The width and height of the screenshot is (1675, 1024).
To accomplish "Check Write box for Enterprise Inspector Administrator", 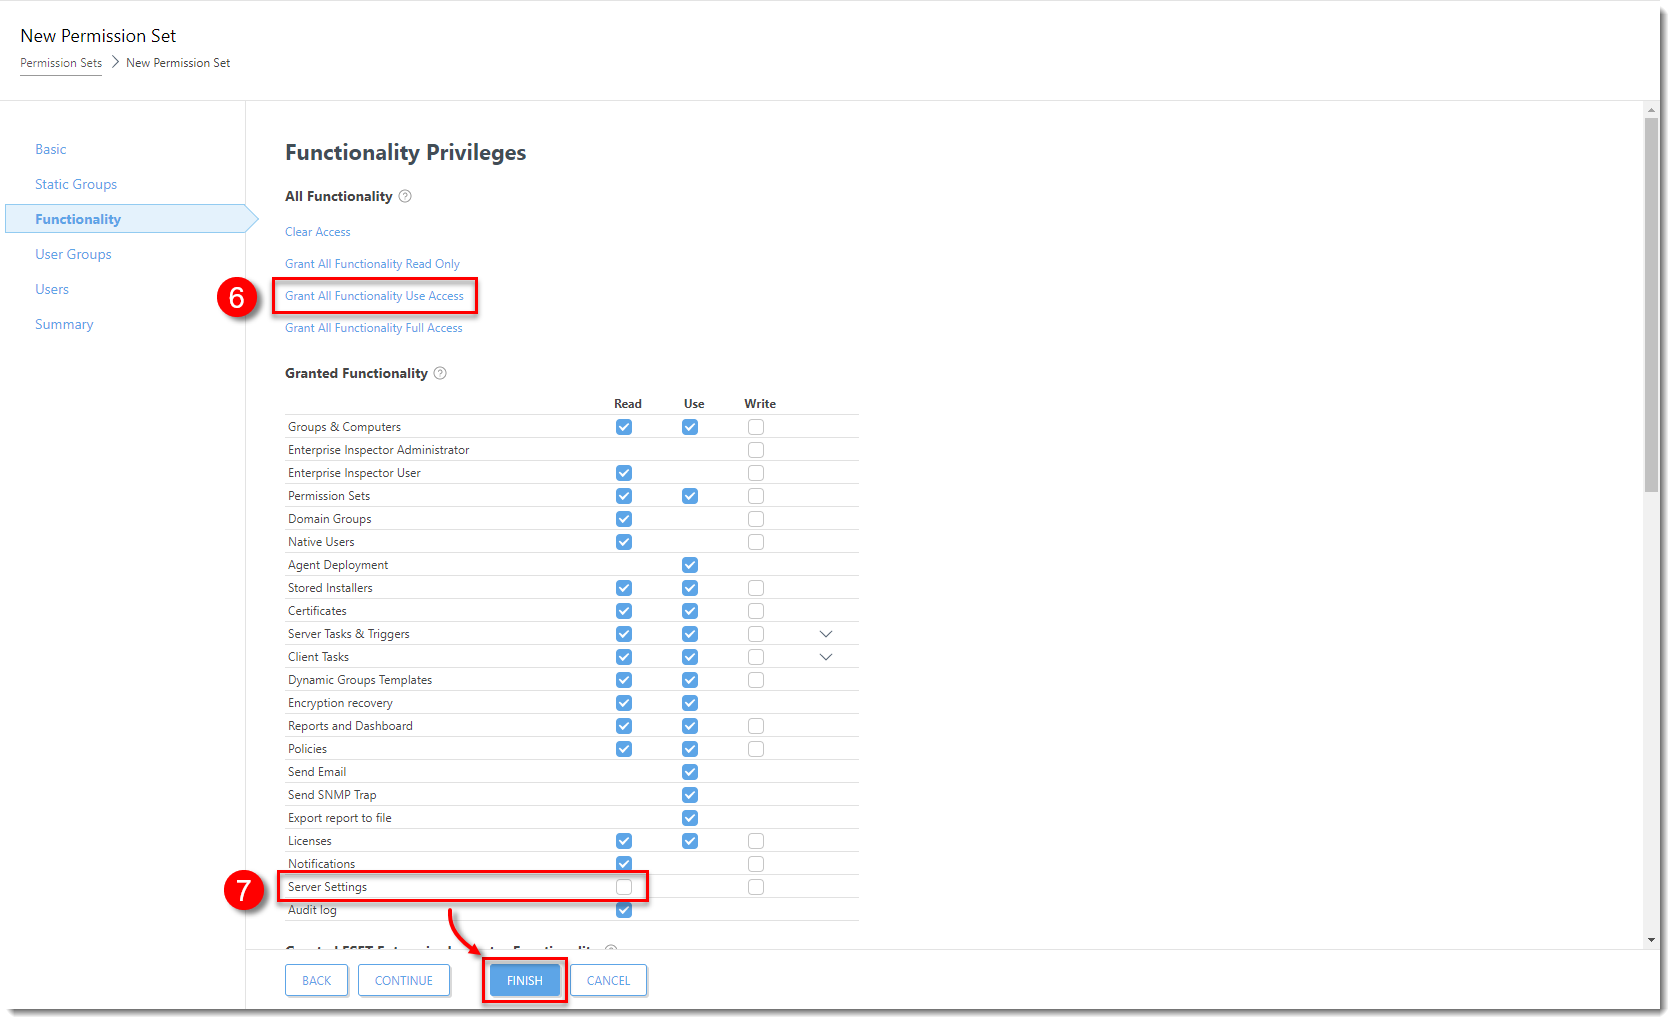I will coord(756,450).
